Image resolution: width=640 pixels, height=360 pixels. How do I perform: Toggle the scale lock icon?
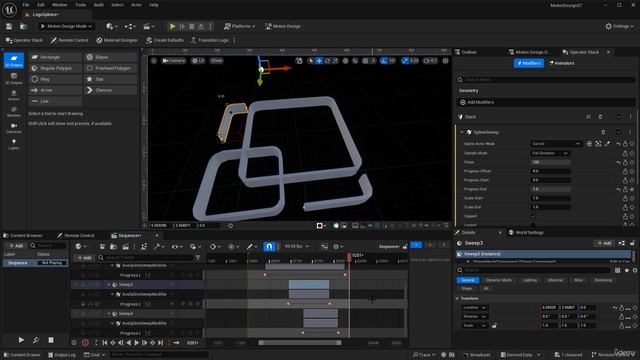click(x=494, y=325)
